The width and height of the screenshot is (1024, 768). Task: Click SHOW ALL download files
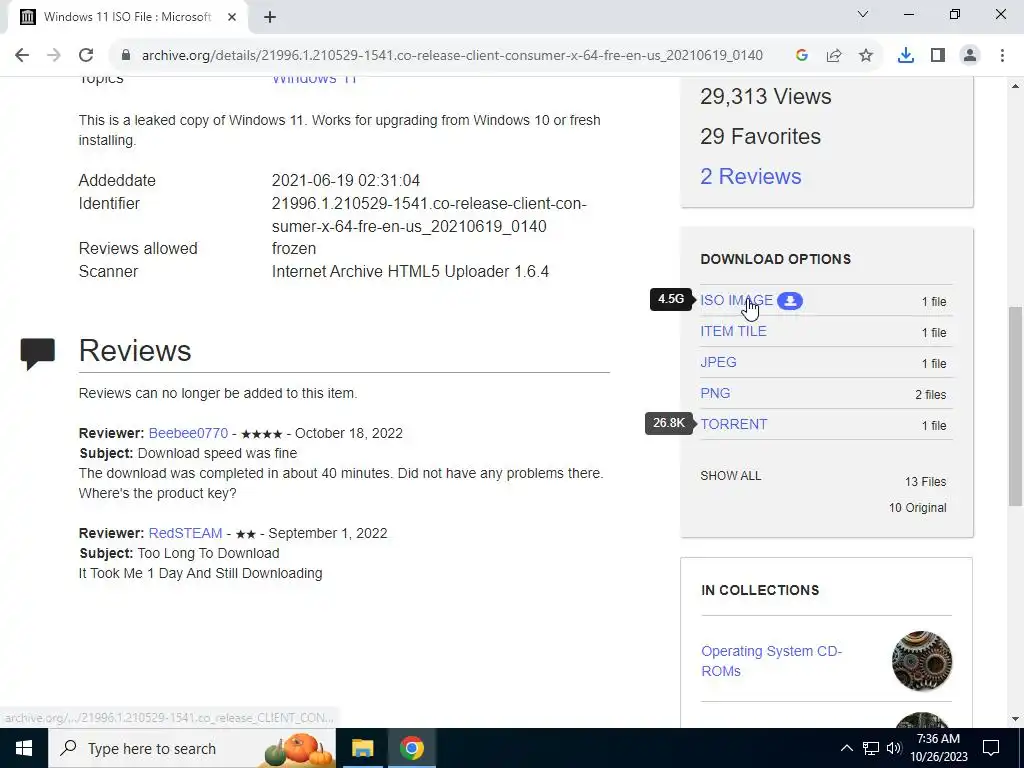click(x=731, y=476)
